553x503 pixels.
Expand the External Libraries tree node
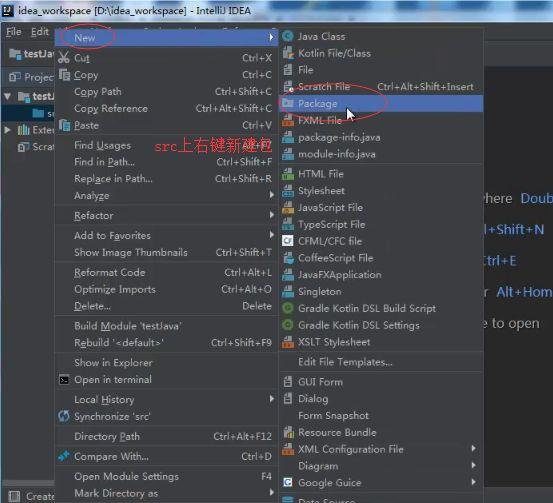click(7, 130)
